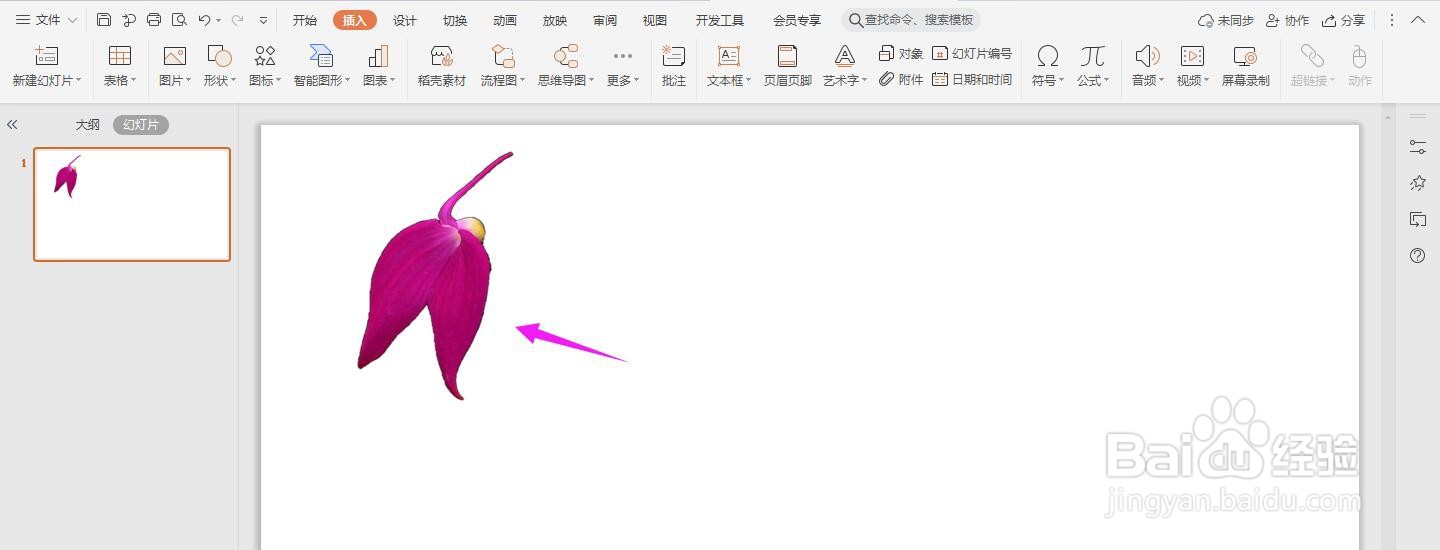The height and width of the screenshot is (550, 1440).
Task: Switch to the Review (审阅) tab
Action: (x=605, y=20)
